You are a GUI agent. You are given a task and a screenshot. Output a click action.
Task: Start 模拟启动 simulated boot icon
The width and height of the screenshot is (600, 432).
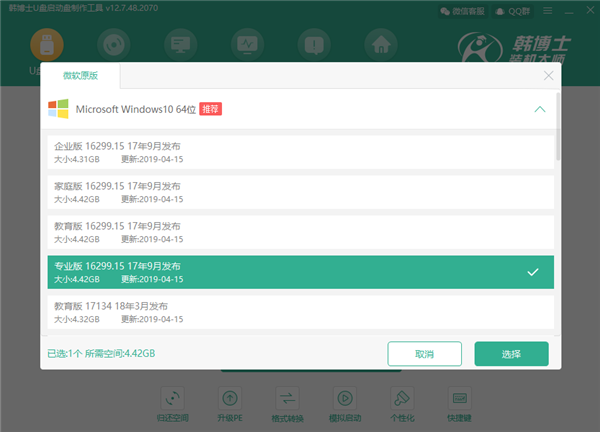345,397
